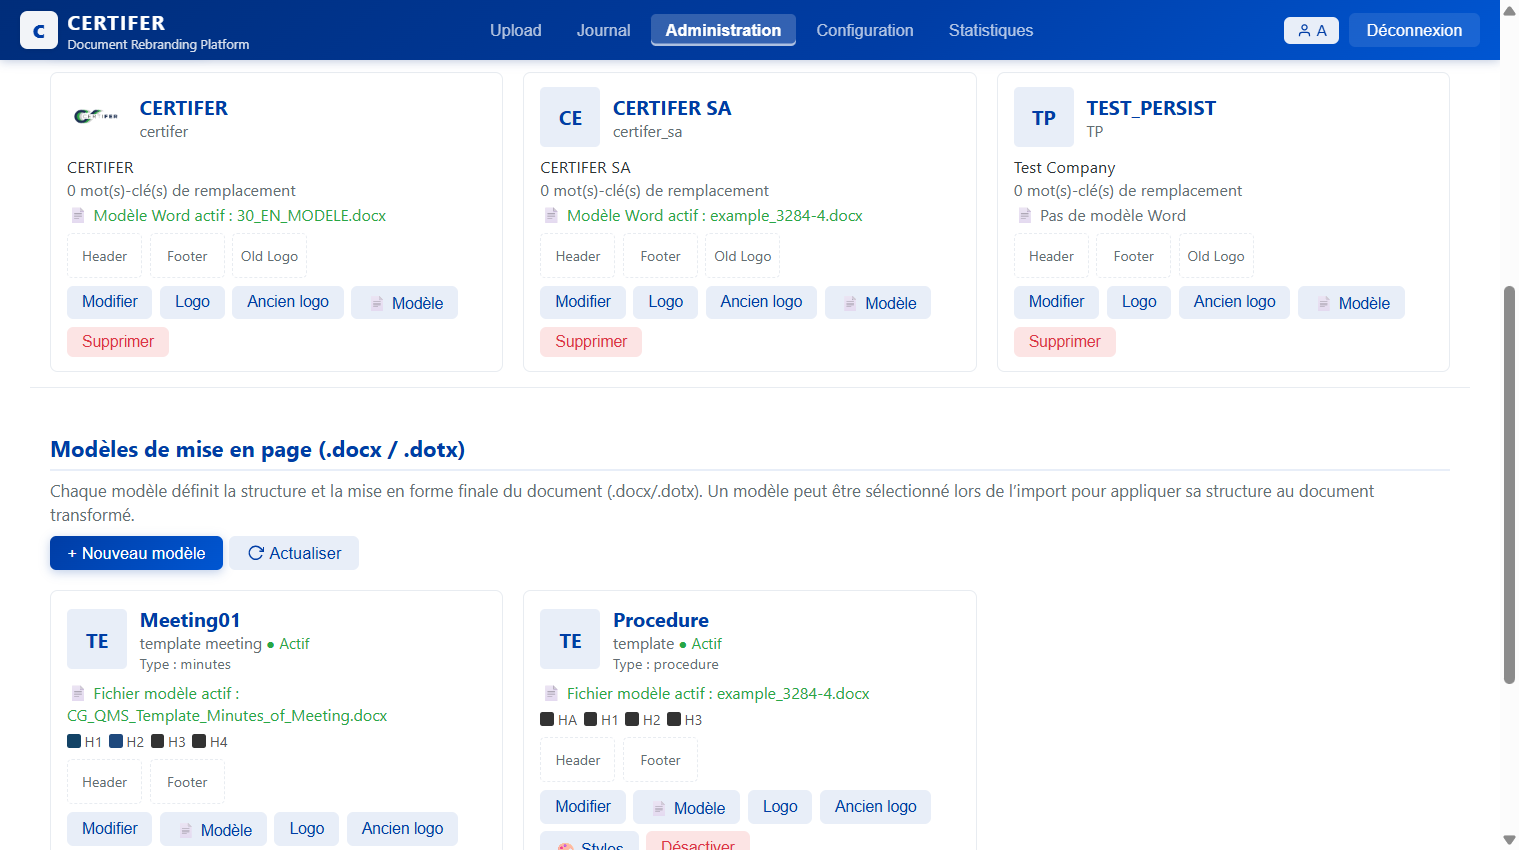Log out using the Déconnexion button

tap(1413, 30)
